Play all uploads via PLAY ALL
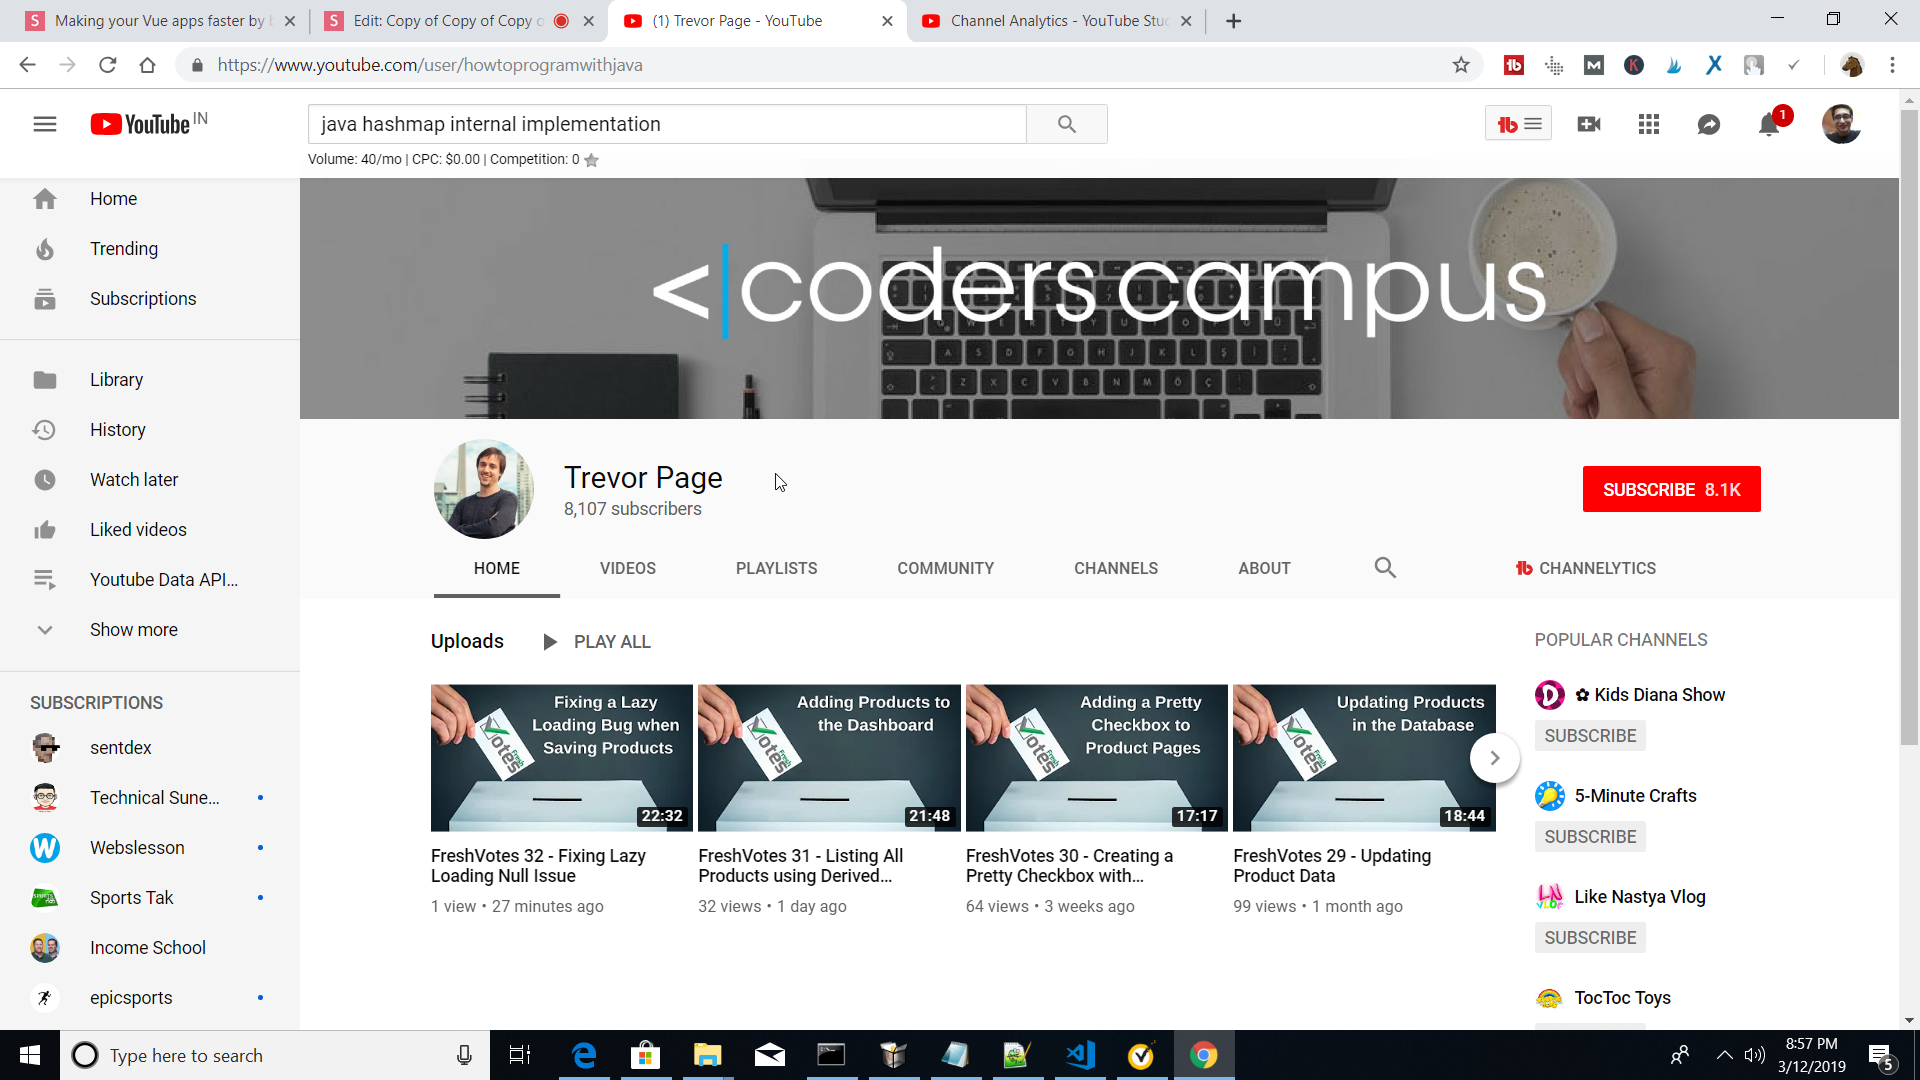 click(597, 642)
